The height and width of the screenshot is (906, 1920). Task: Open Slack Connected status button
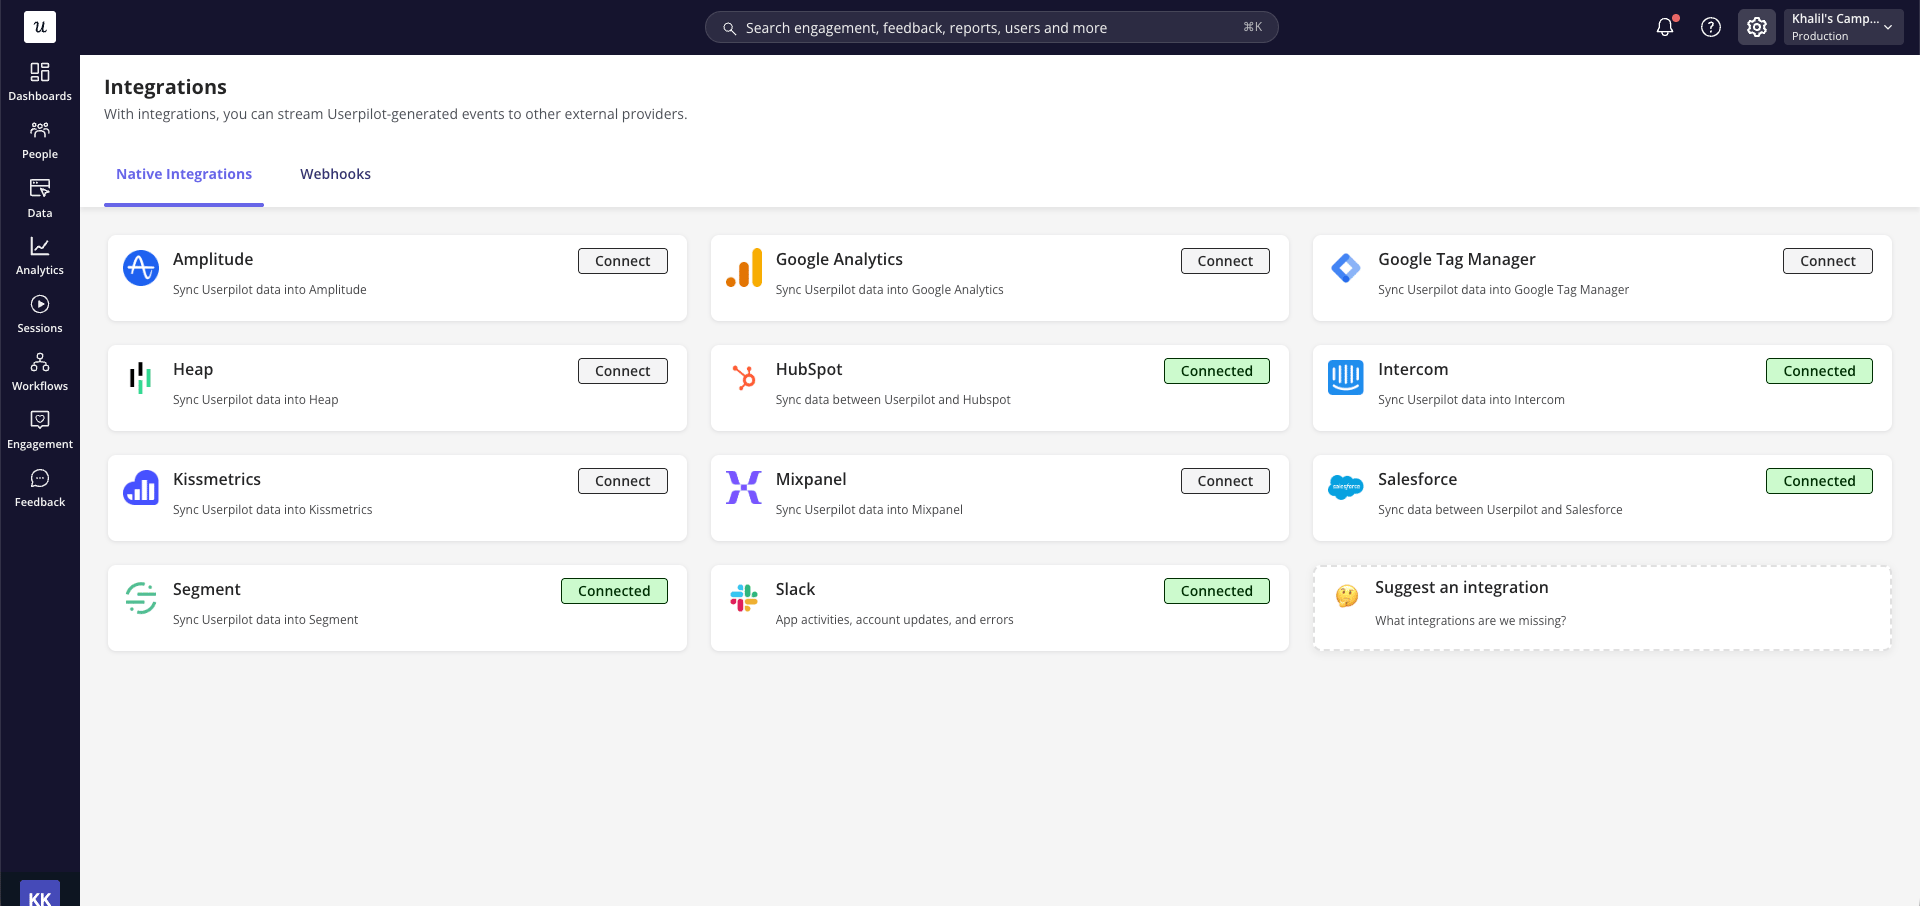[1217, 591]
